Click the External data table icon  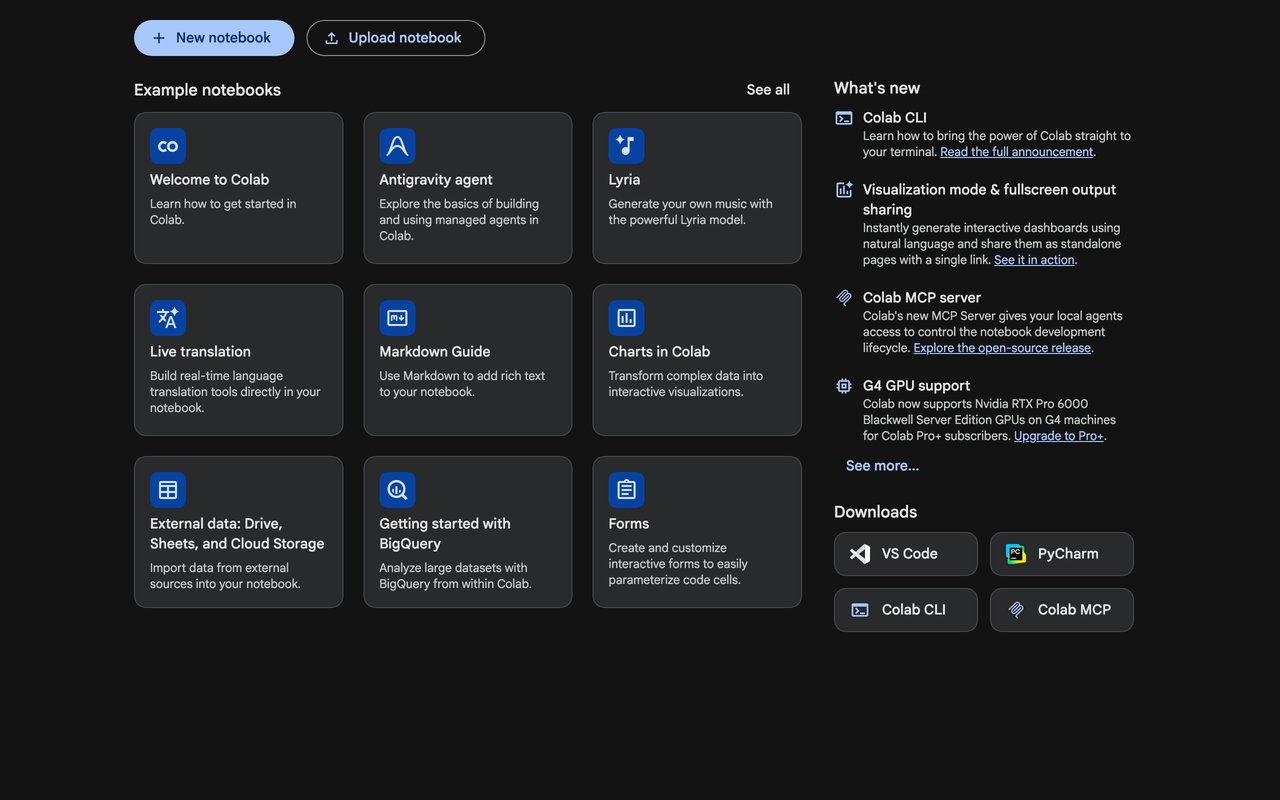point(168,490)
